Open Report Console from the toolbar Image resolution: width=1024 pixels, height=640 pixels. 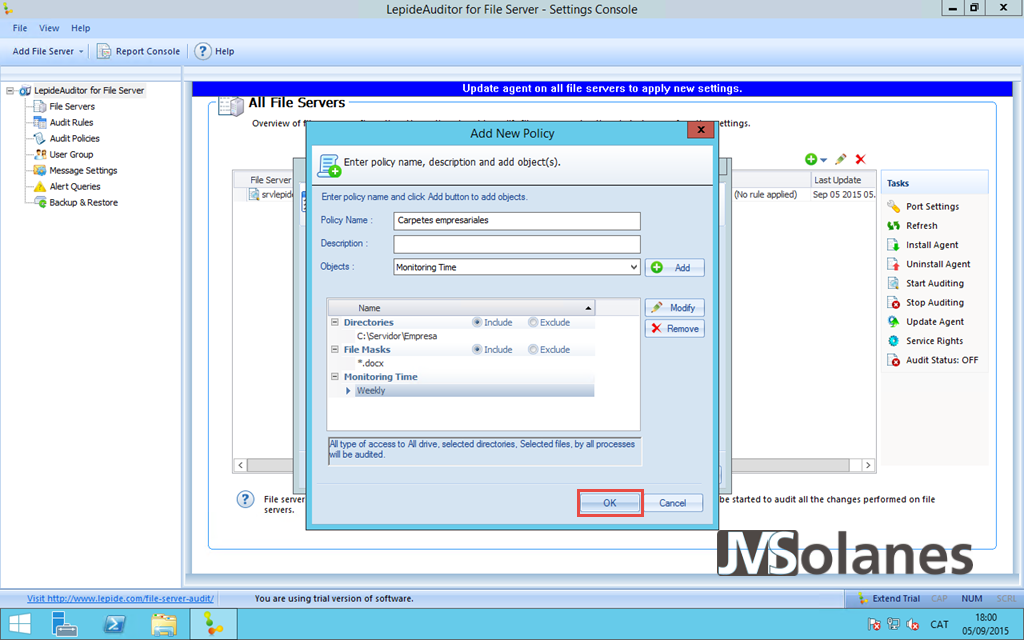pyautogui.click(x=138, y=51)
